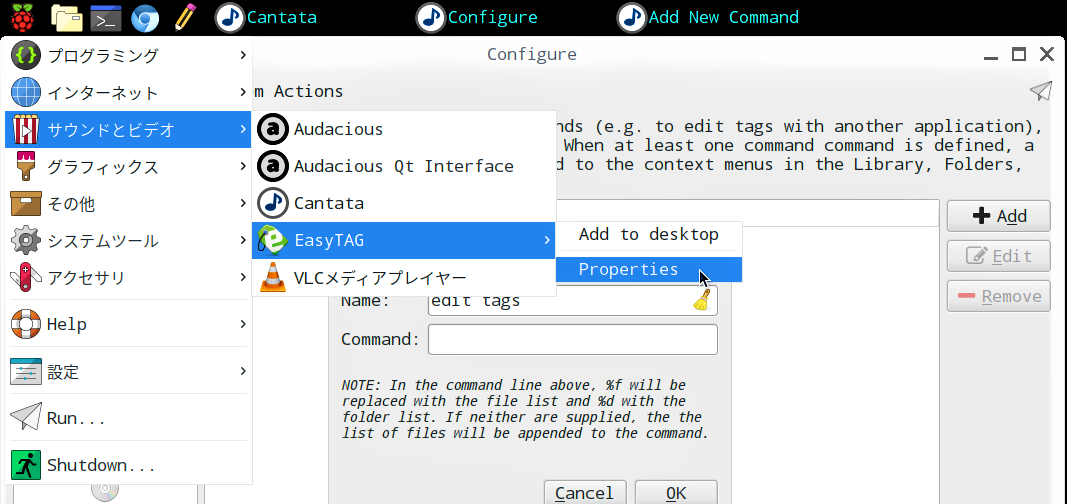Open the アクセサリ menu category
The height and width of the screenshot is (504, 1067).
pyautogui.click(x=128, y=277)
